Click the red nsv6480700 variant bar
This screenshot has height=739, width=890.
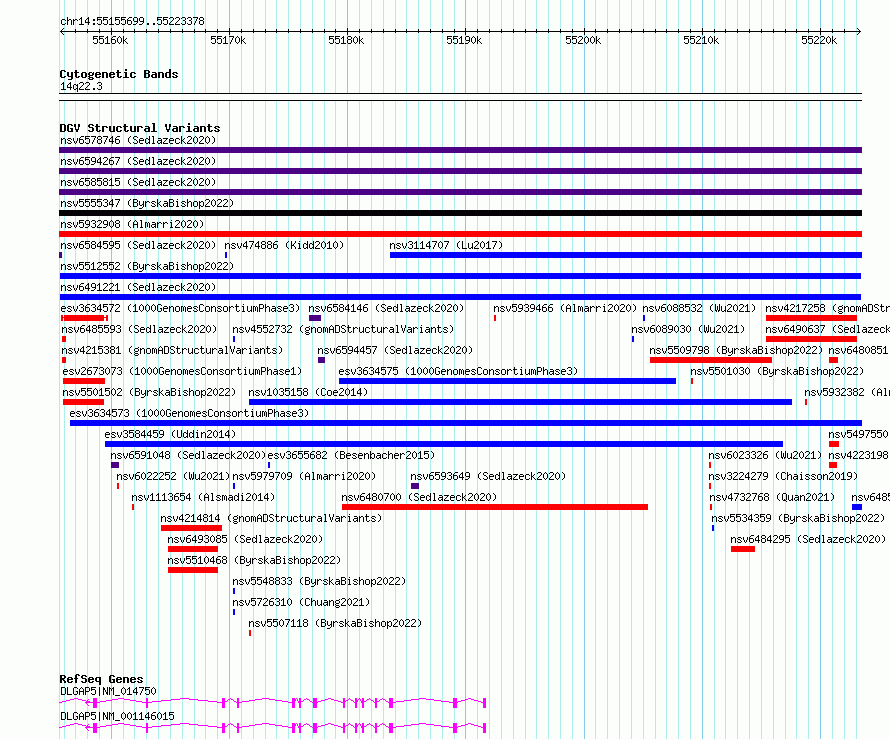pyautogui.click(x=495, y=507)
